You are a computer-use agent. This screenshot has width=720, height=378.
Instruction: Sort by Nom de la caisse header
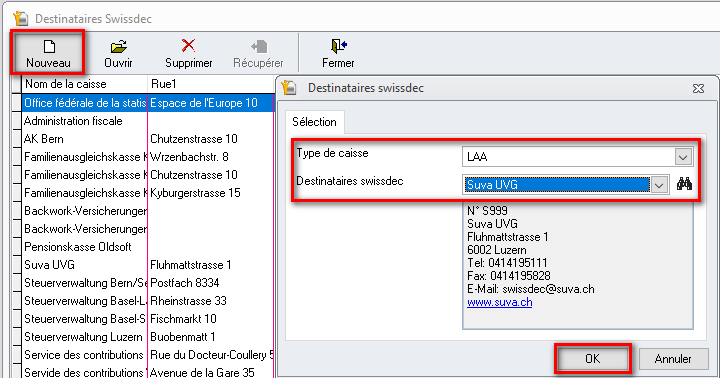click(x=84, y=84)
